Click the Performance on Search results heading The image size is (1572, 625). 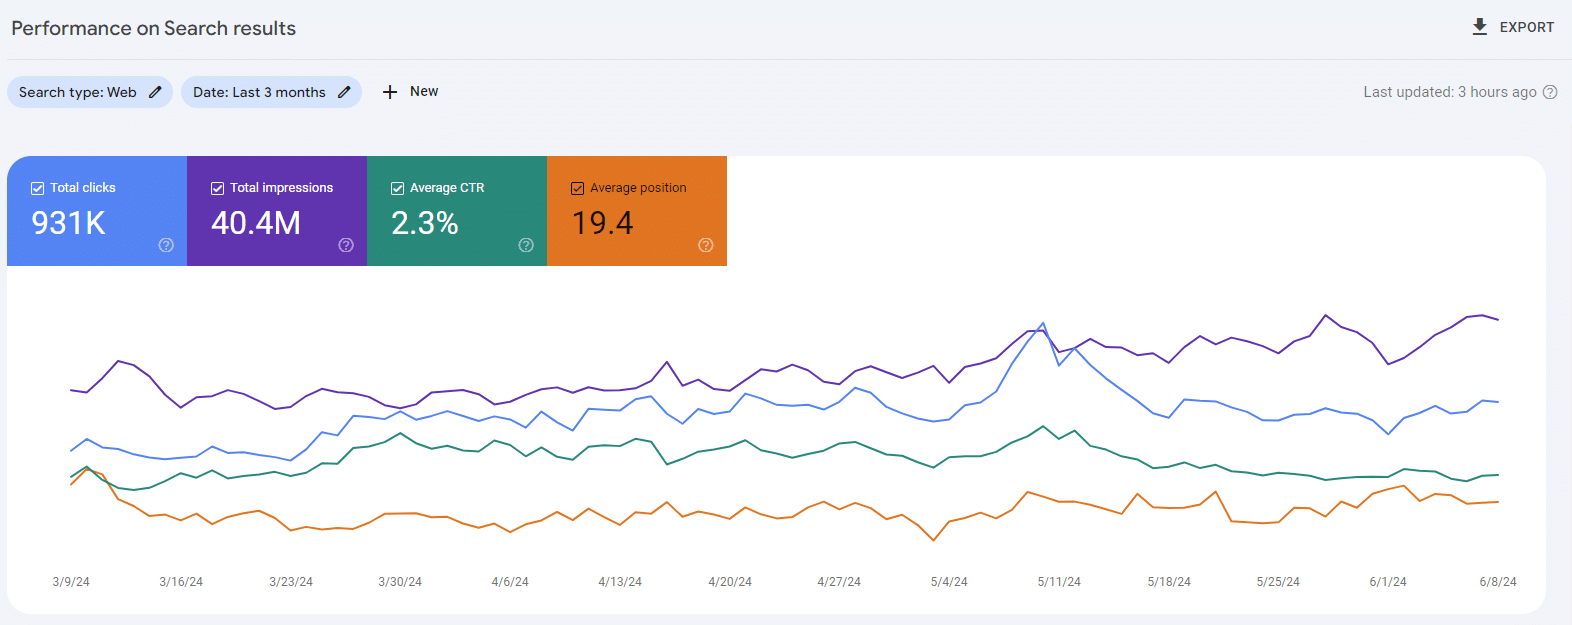[154, 28]
